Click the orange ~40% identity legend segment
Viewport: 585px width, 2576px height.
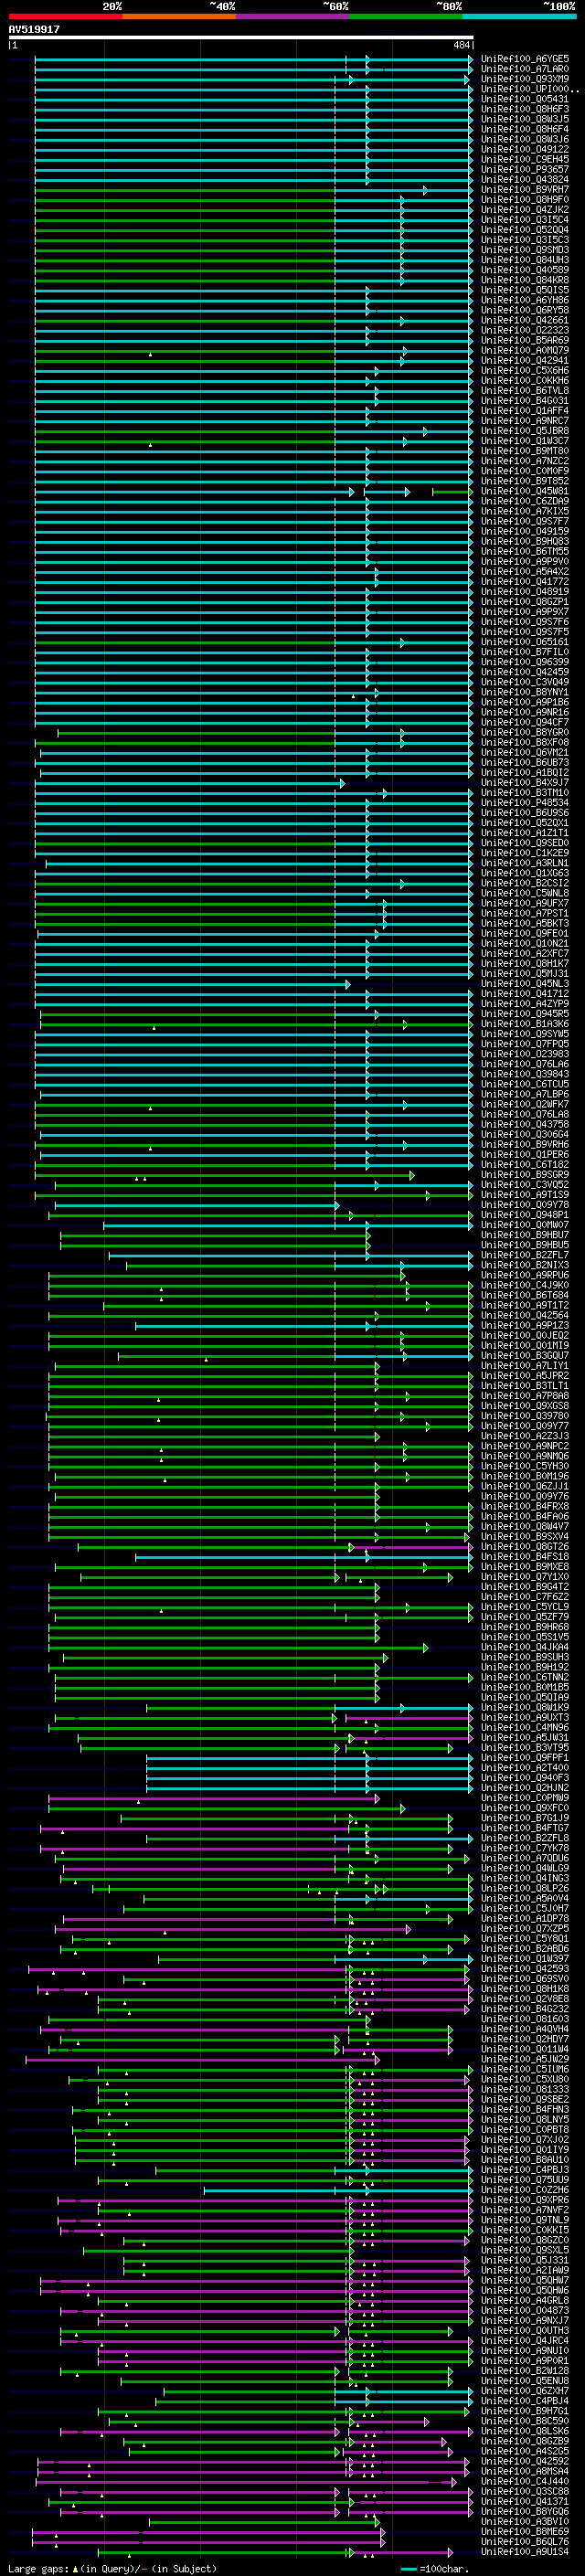pyautogui.click(x=179, y=17)
